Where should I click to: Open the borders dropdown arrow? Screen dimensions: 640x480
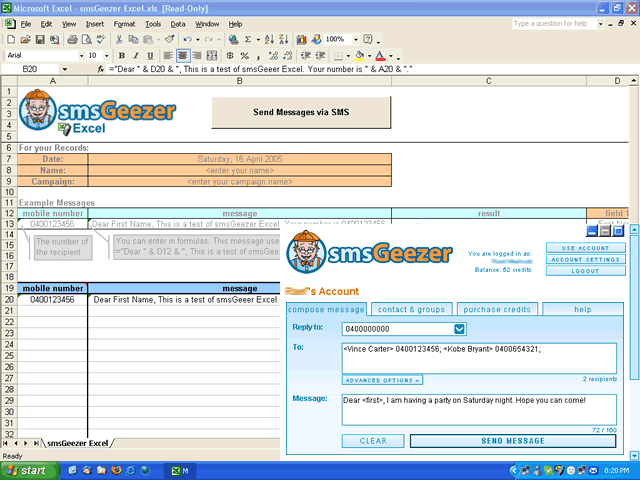pyautogui.click(x=348, y=56)
